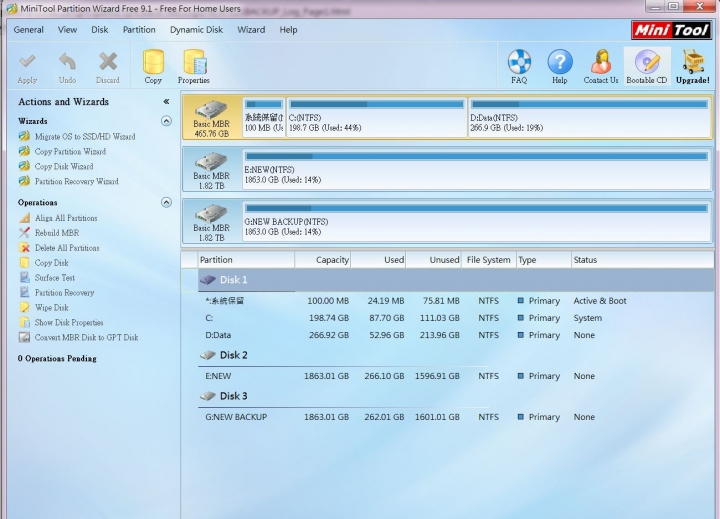
Task: Sort by the Status column header
Action: pyautogui.click(x=642, y=260)
